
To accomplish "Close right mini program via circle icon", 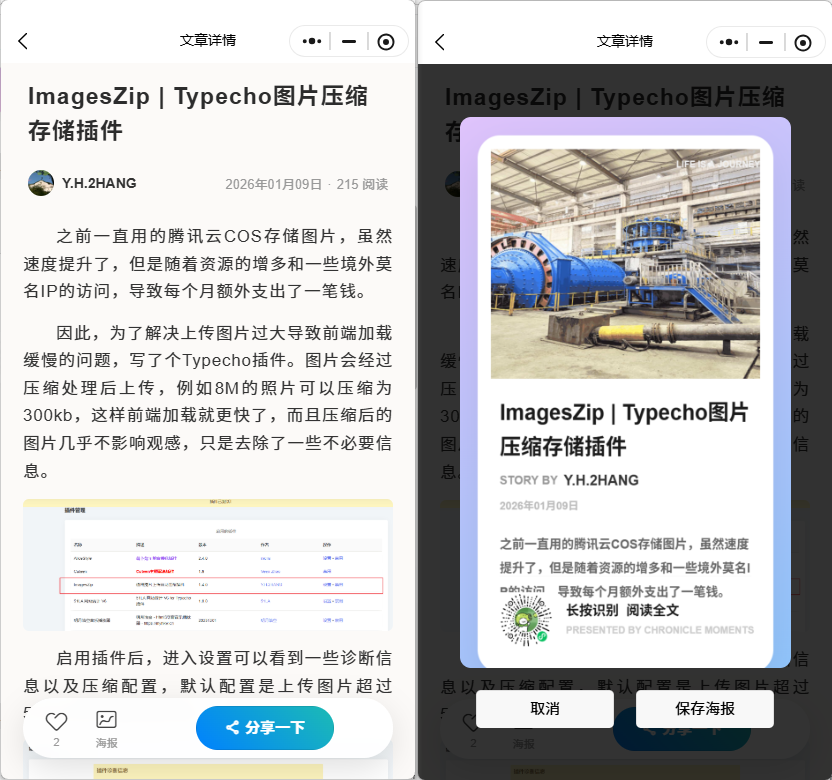I will [803, 41].
